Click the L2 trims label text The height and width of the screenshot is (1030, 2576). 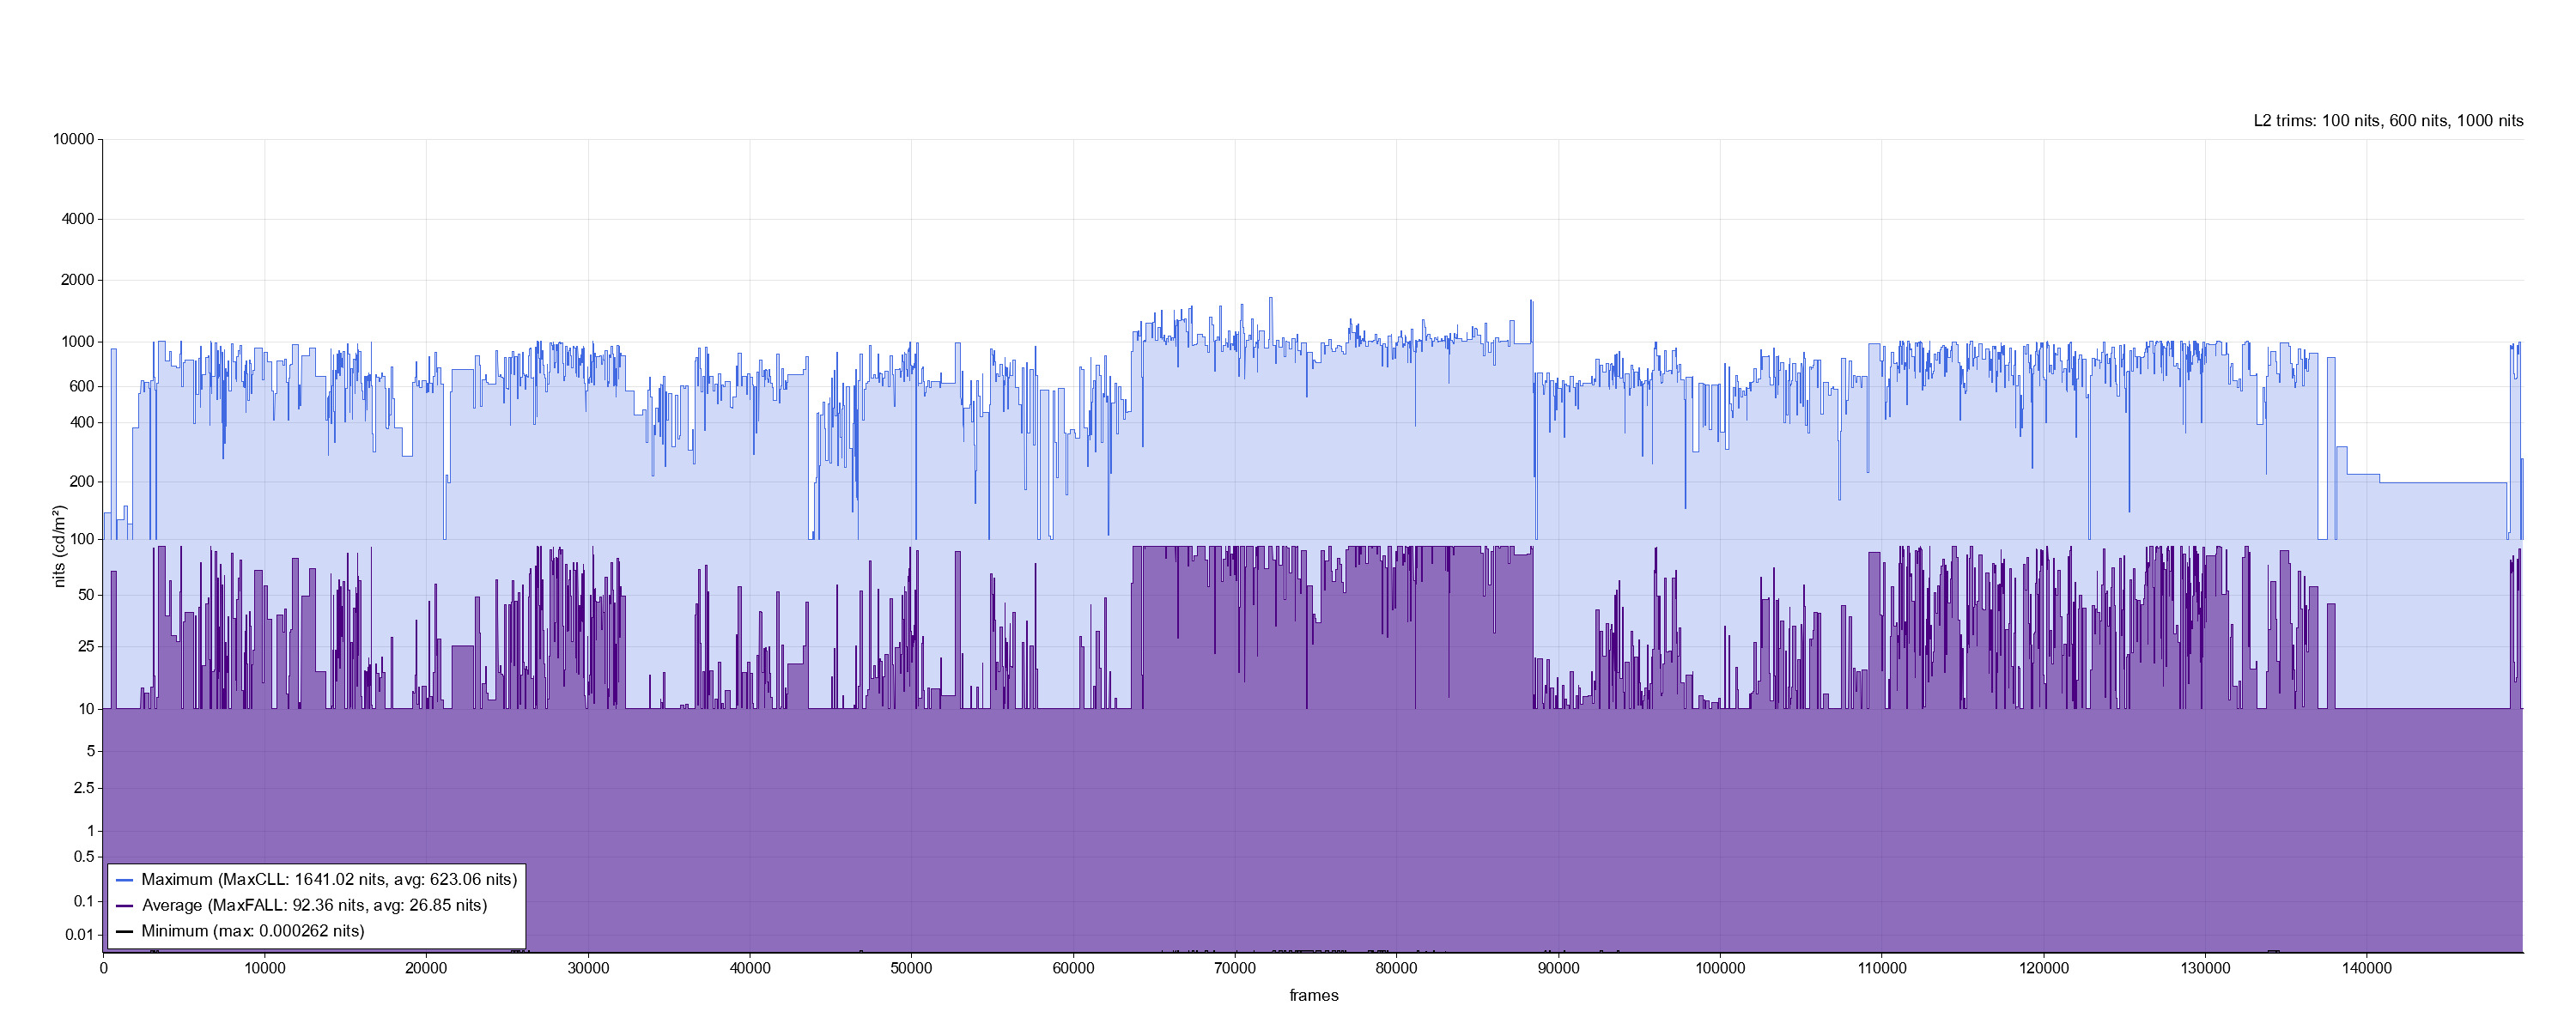point(2387,121)
